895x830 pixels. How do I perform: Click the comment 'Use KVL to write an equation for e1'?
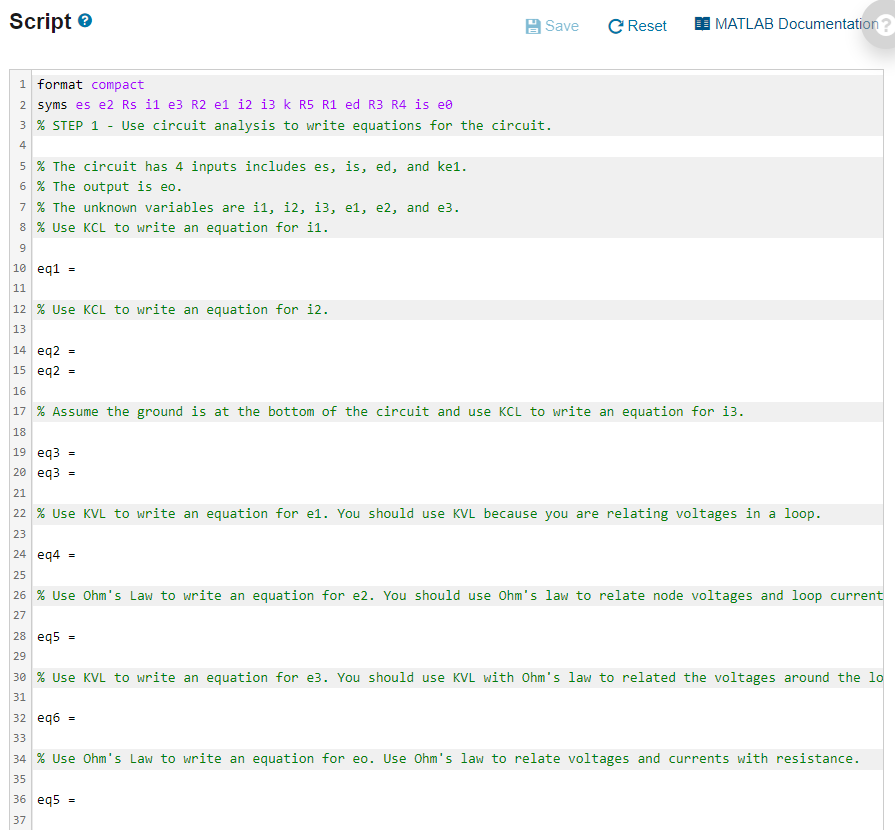click(x=429, y=514)
